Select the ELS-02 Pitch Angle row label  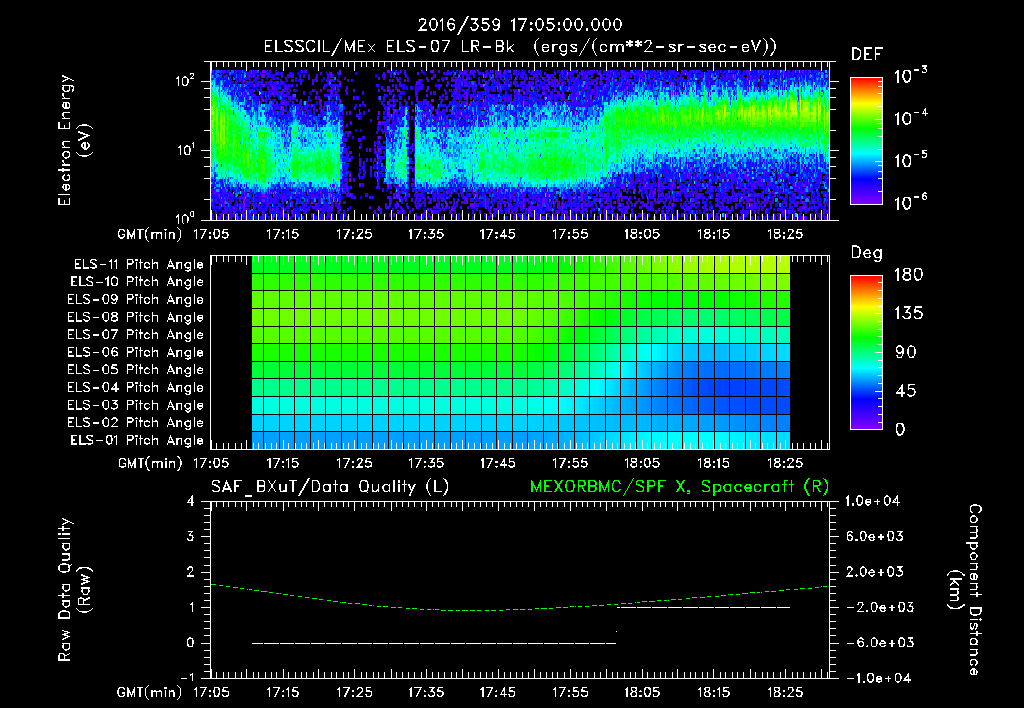tap(136, 423)
